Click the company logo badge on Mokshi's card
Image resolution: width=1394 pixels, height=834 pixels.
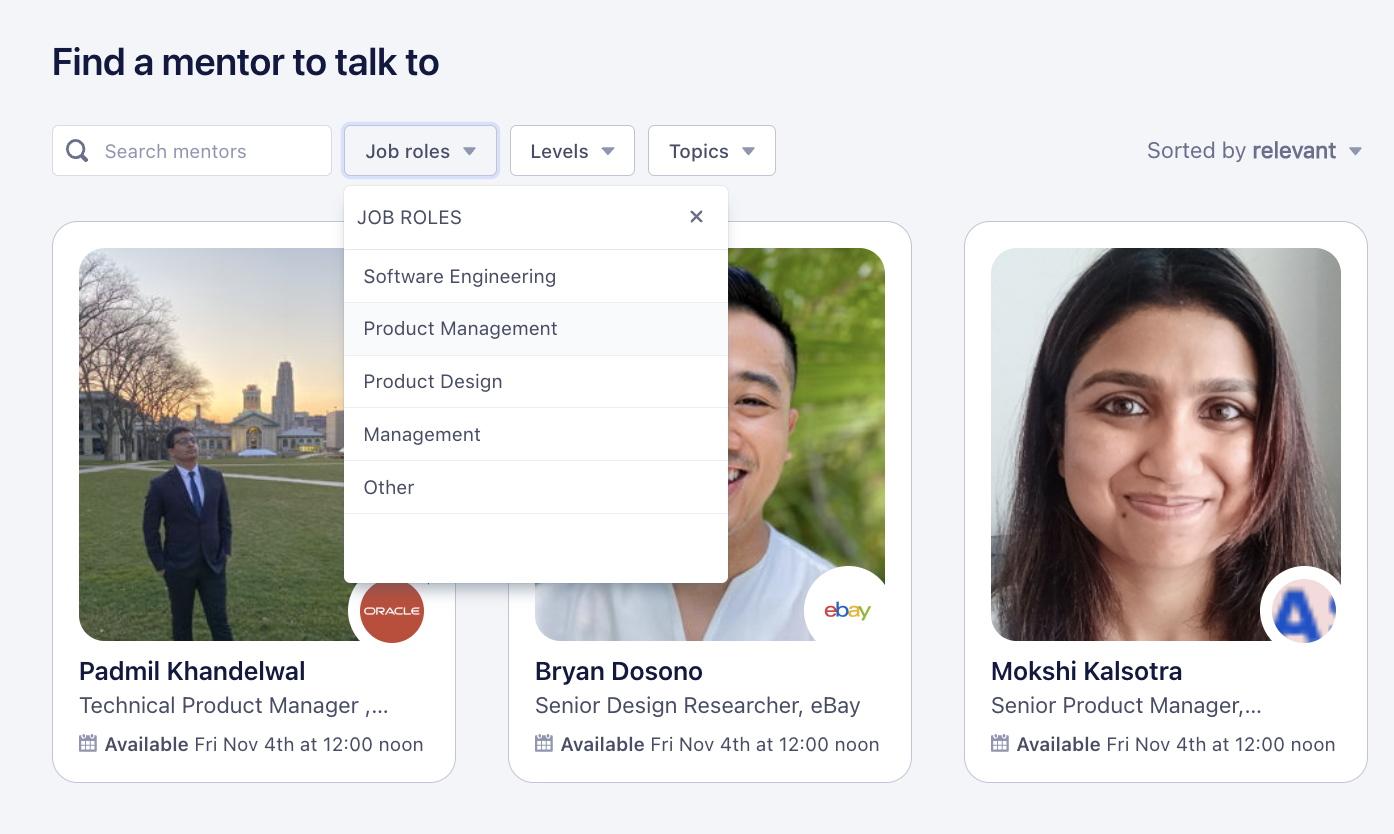tap(1302, 609)
